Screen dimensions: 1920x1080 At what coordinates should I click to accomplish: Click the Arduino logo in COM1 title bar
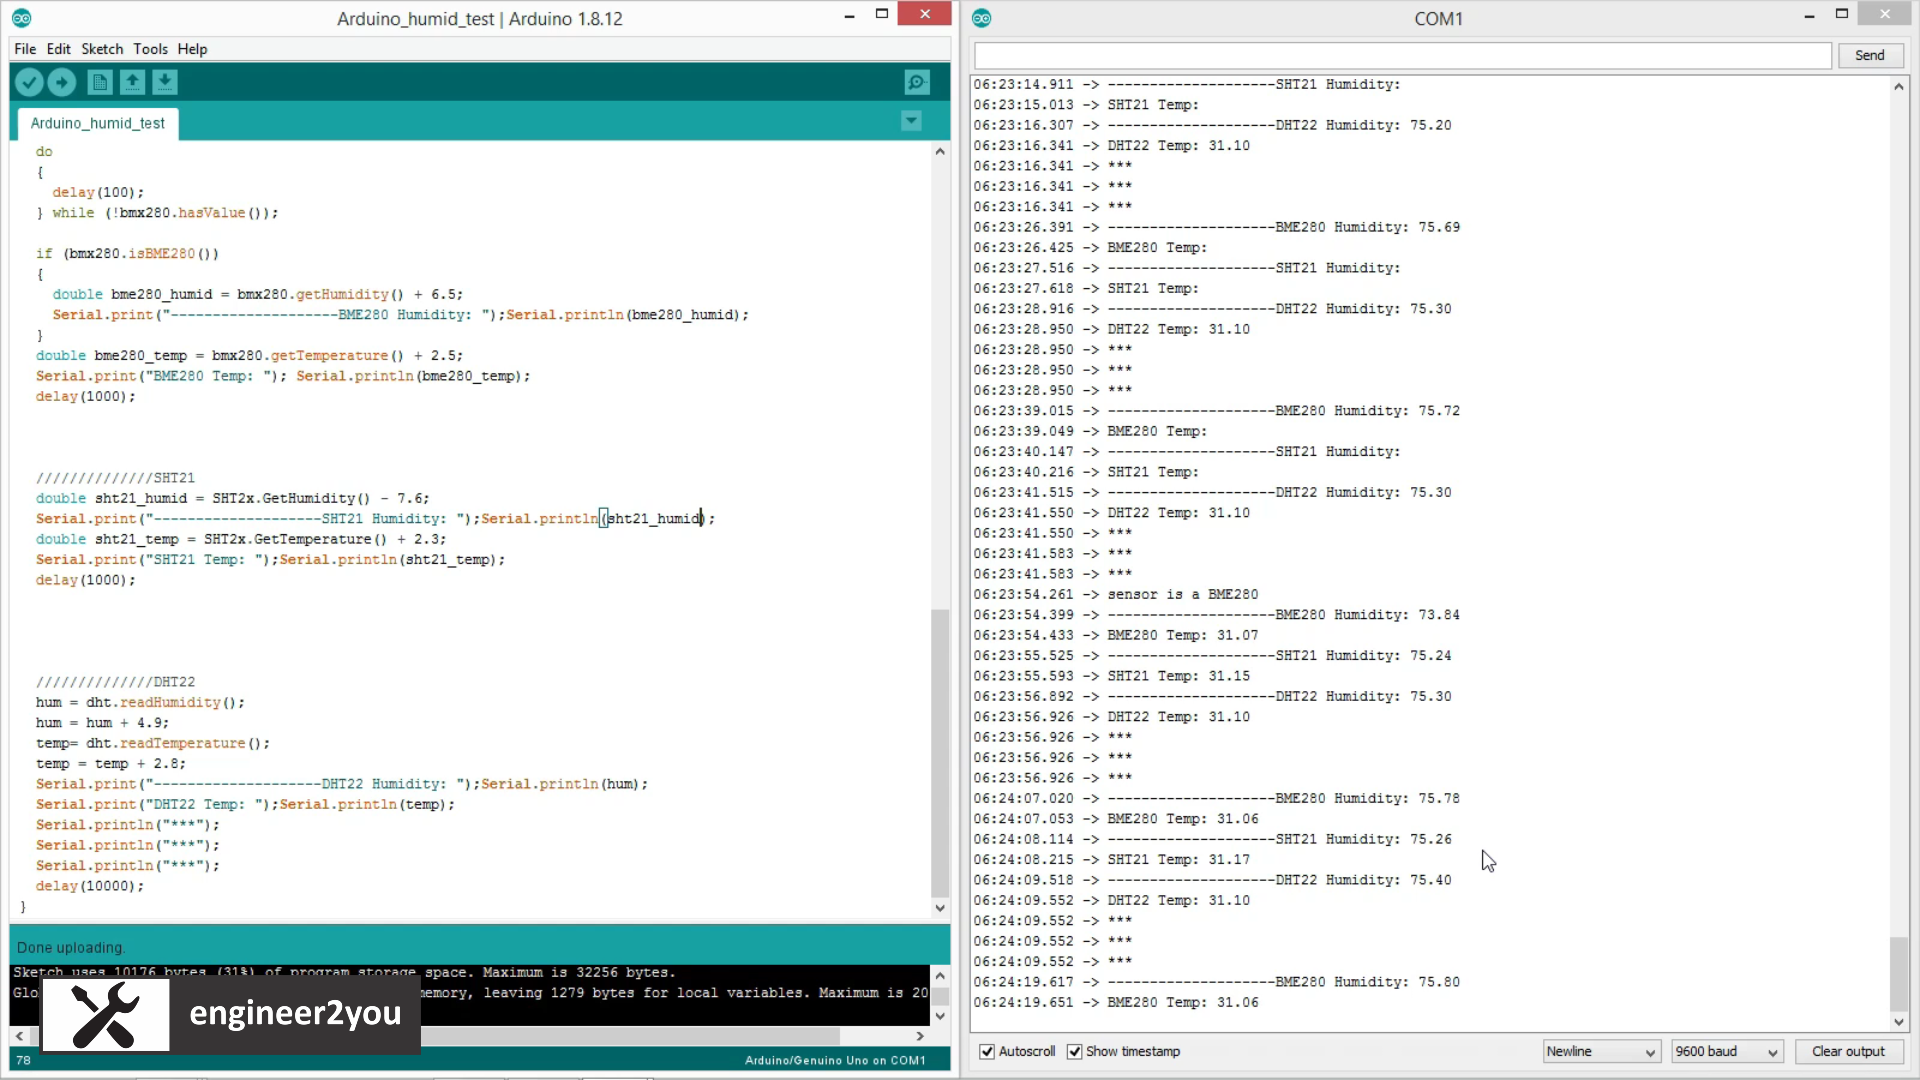click(982, 18)
